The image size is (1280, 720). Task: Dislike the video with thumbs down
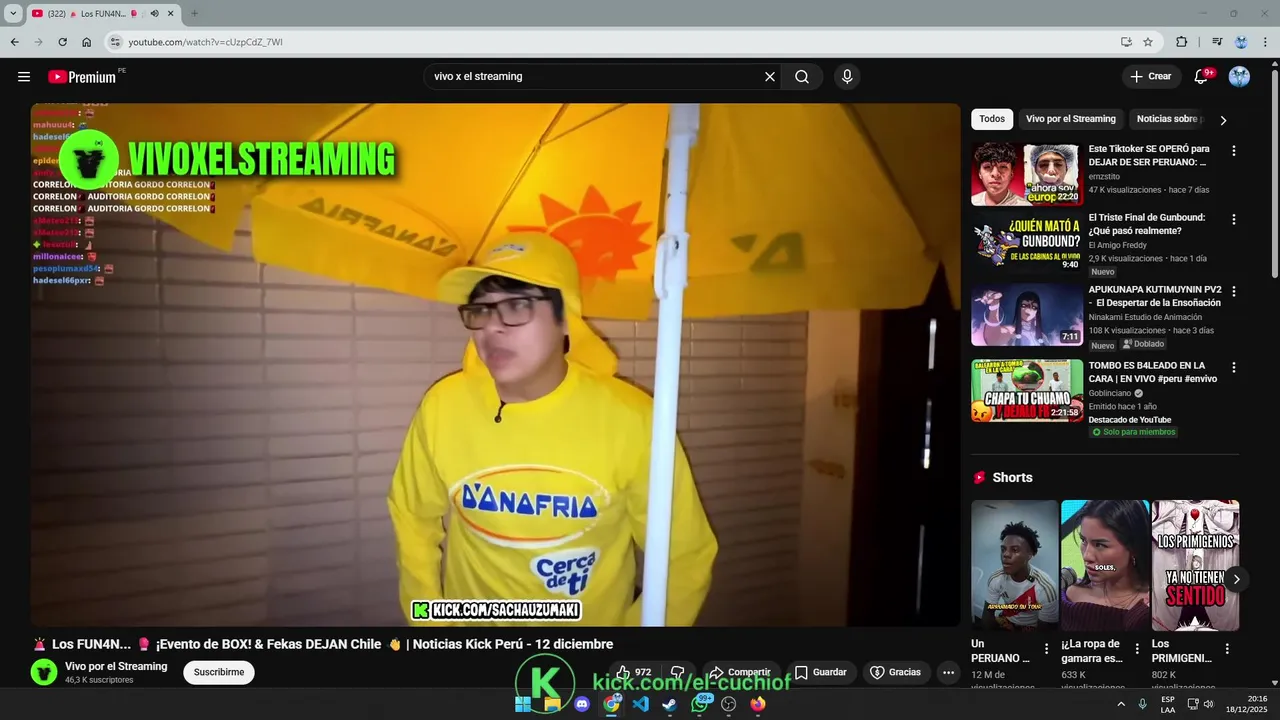678,673
